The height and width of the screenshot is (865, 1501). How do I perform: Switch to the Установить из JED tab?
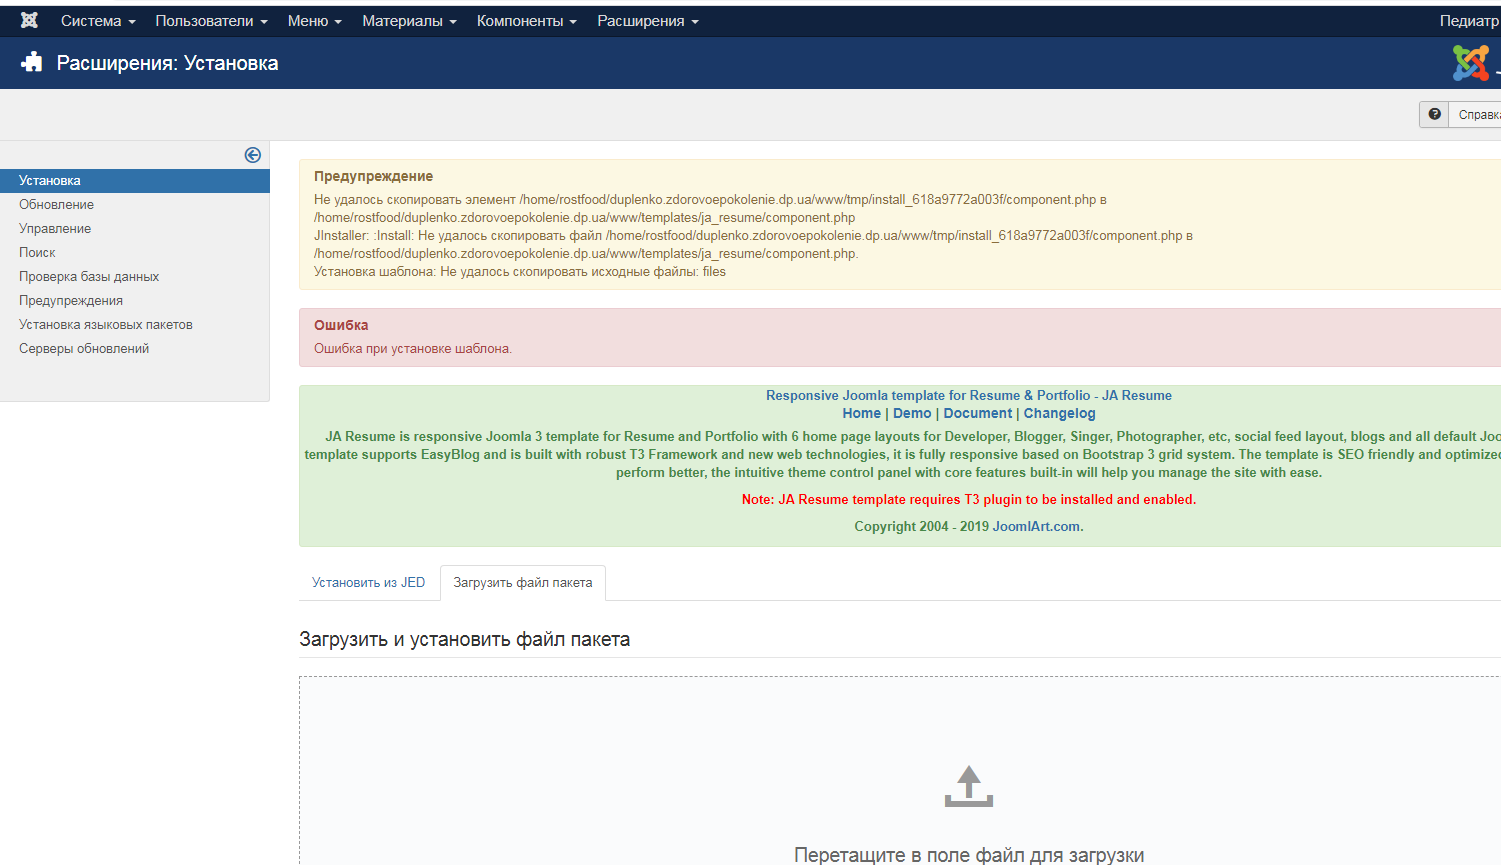[x=368, y=583]
